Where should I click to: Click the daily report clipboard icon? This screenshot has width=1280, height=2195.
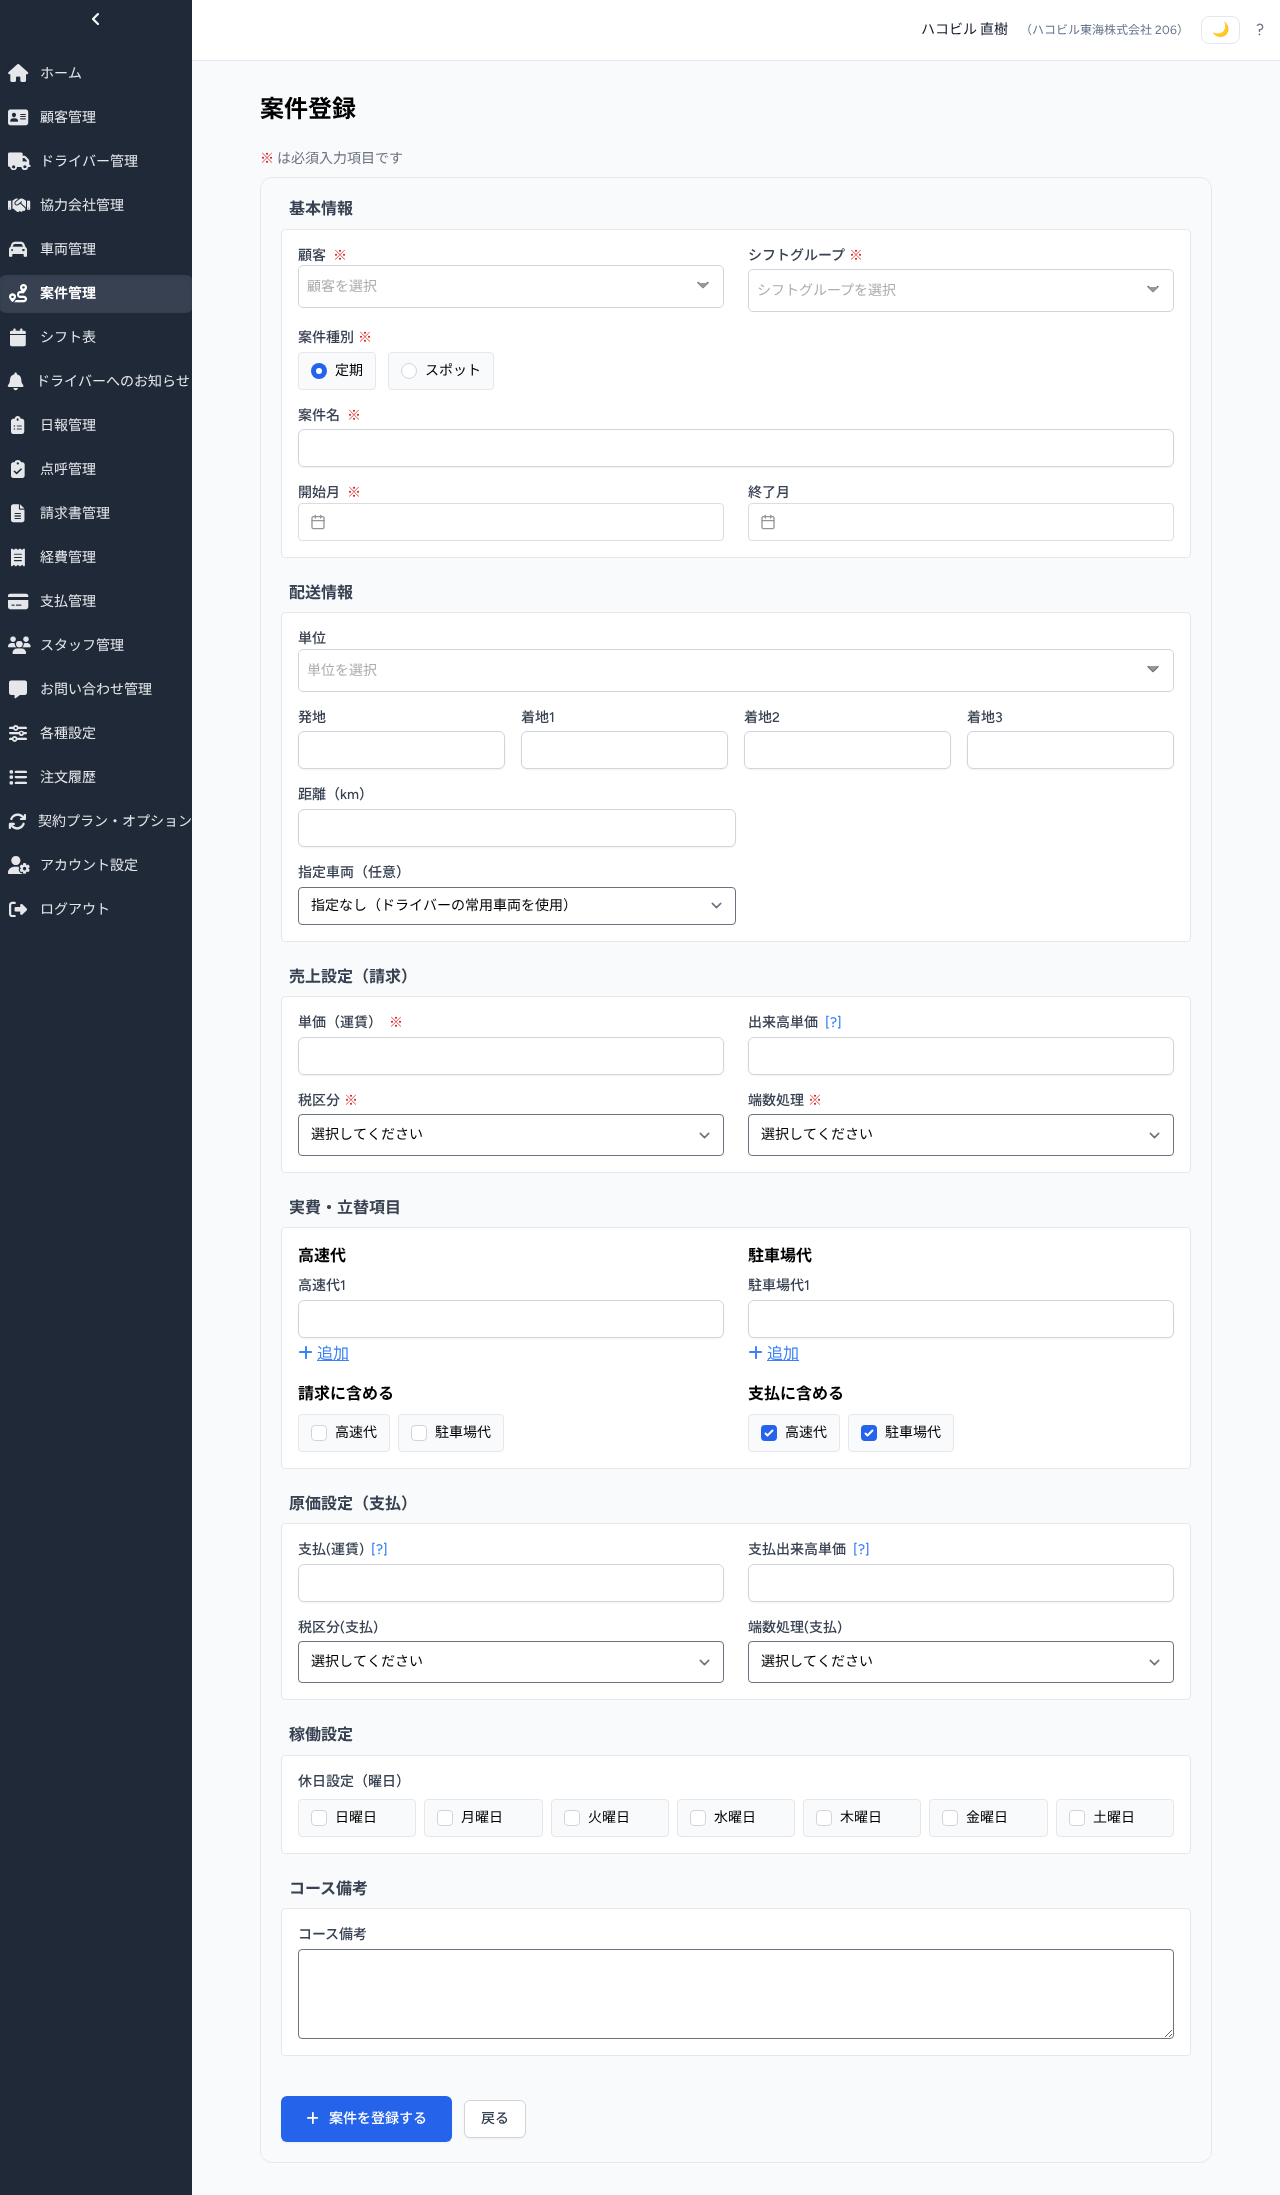[18, 425]
